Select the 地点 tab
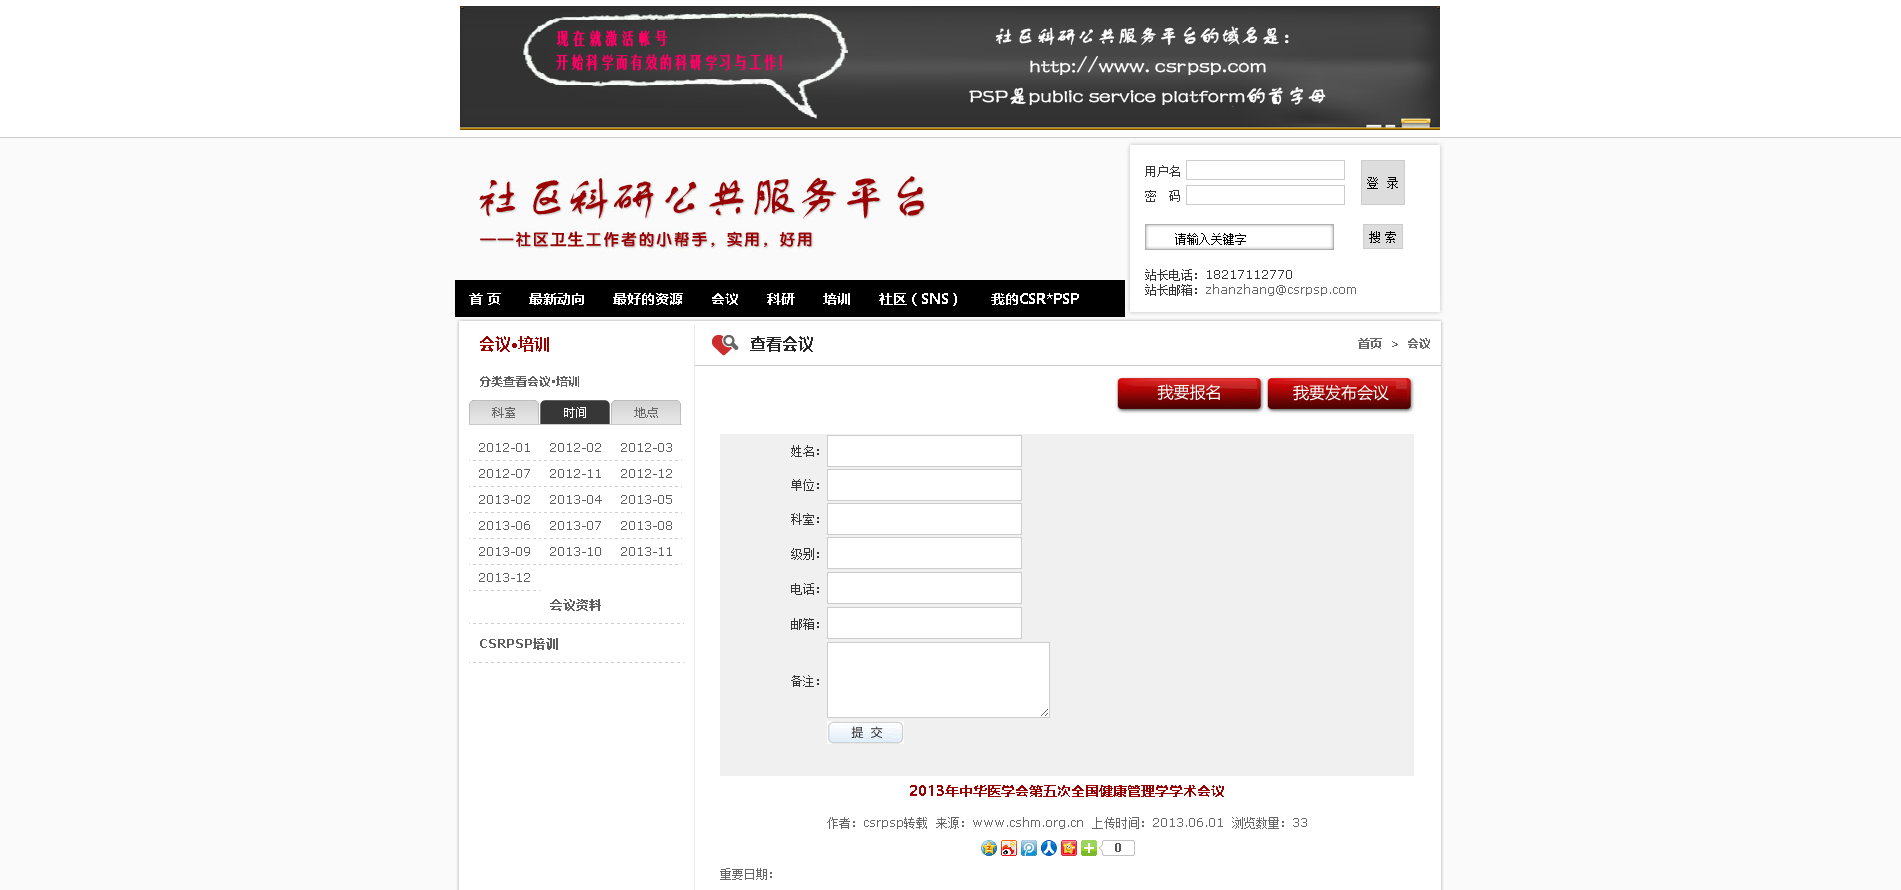The height and width of the screenshot is (890, 1901). point(646,413)
